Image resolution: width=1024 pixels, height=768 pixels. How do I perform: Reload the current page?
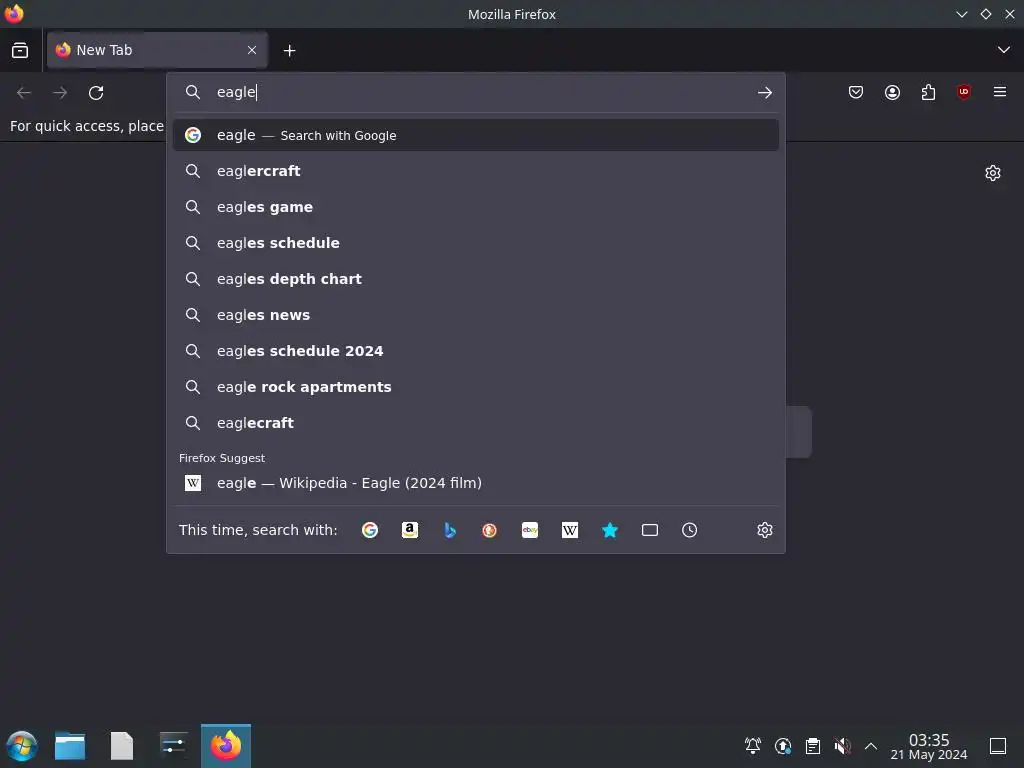96,93
